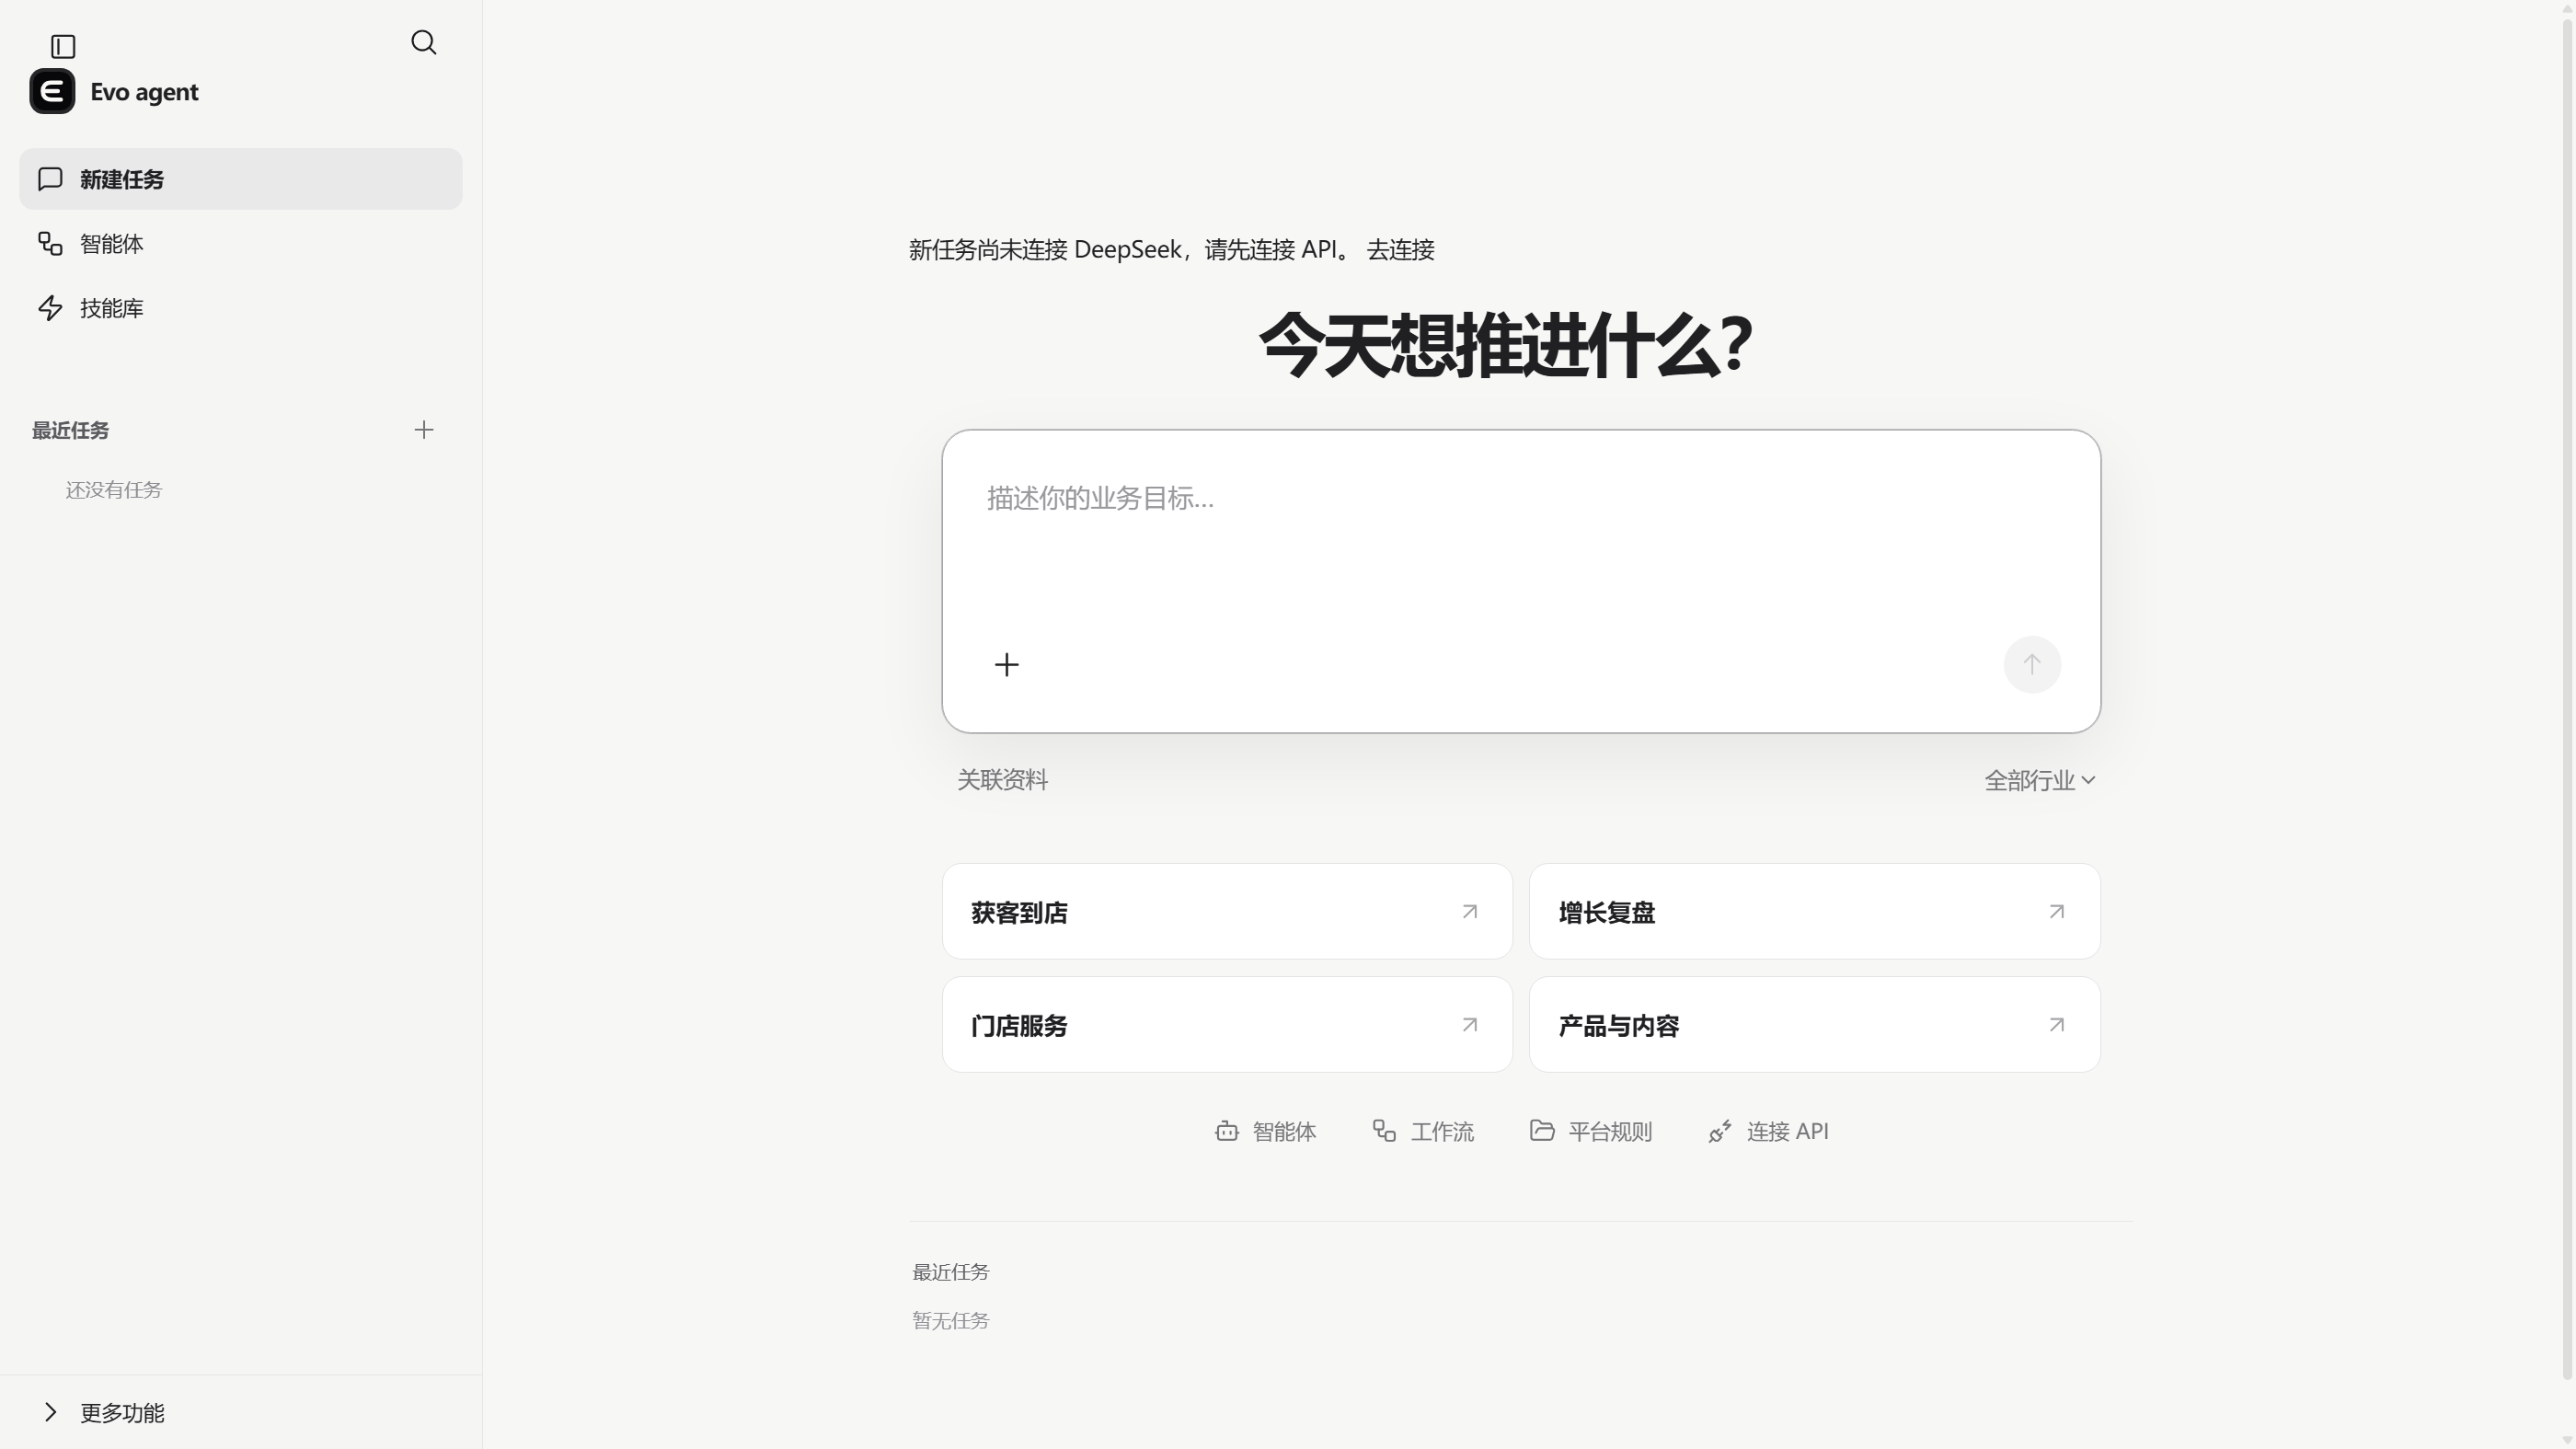Viewport: 2576px width, 1449px height.
Task: Click the lightning icon of 技能库
Action: (x=50, y=308)
